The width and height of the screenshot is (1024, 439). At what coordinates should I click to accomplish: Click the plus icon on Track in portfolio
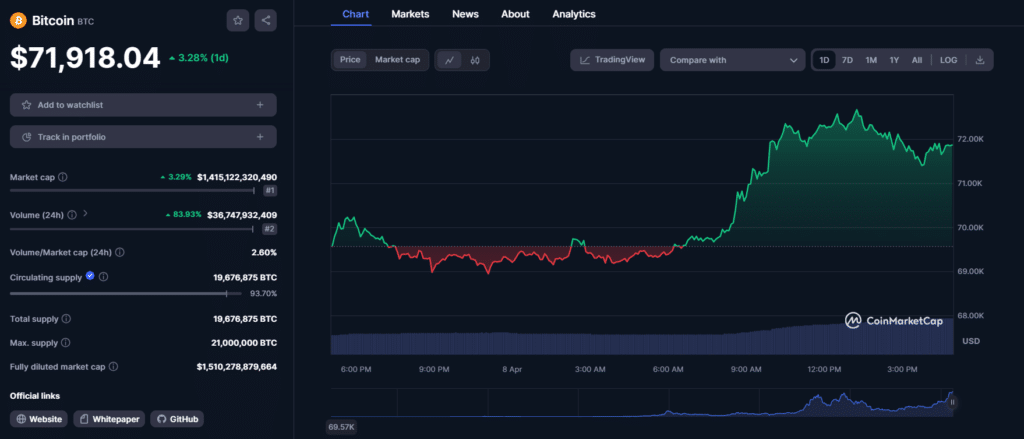260,137
